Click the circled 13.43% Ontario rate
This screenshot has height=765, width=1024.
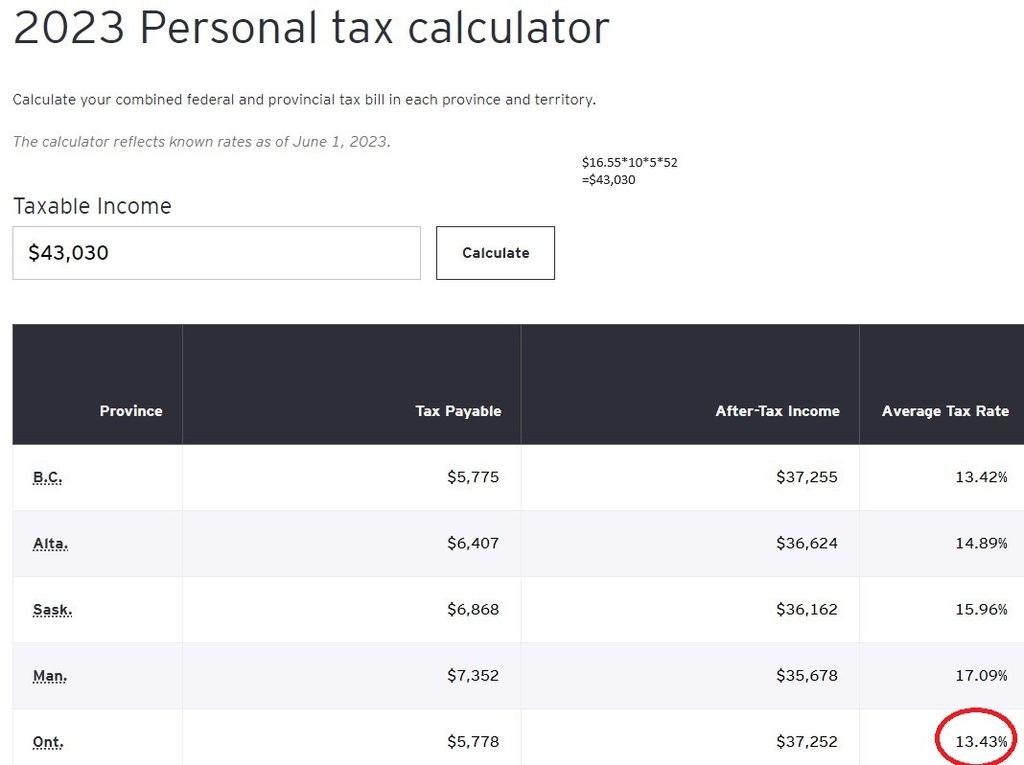(981, 742)
